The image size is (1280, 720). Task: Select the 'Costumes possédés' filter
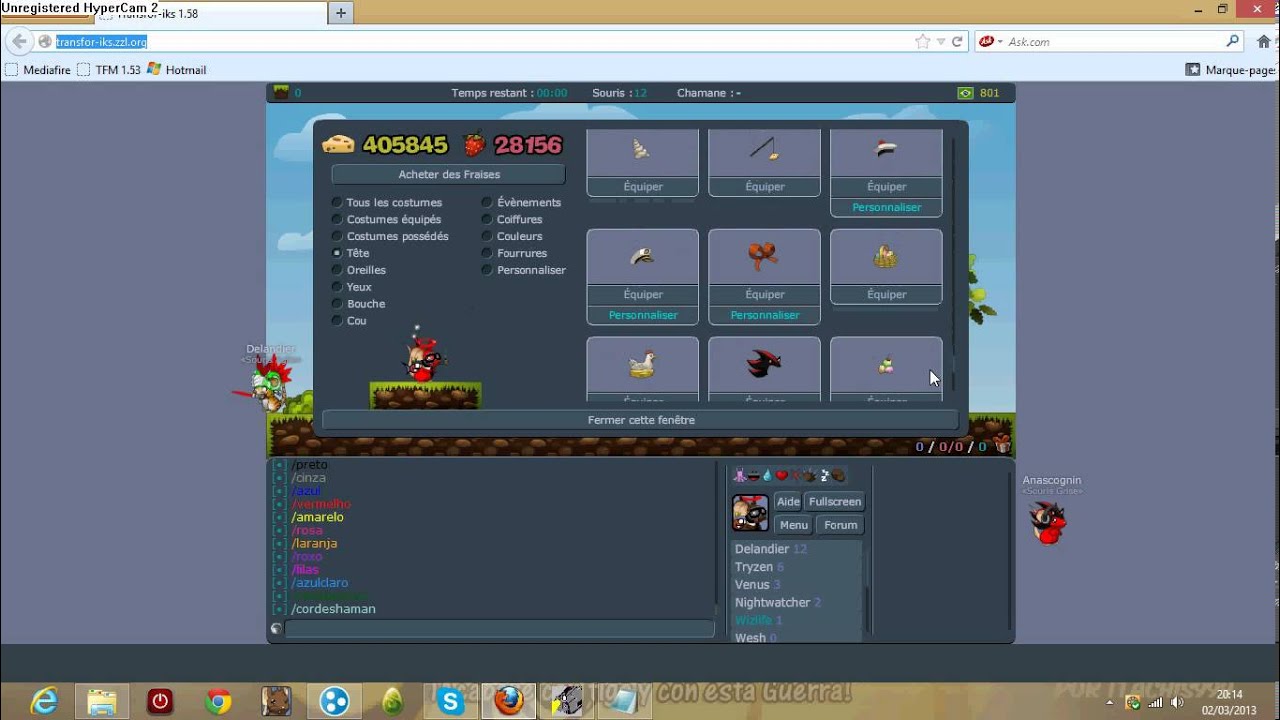tap(390, 237)
